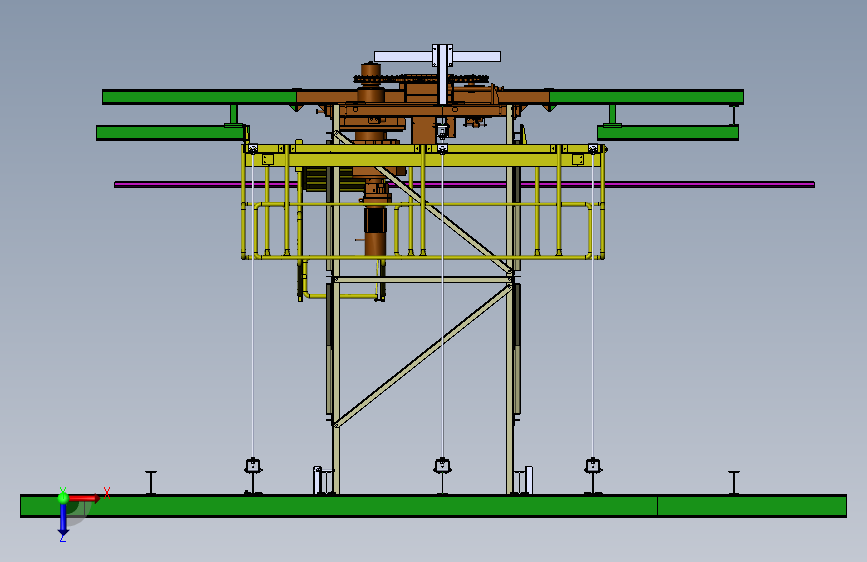The height and width of the screenshot is (562, 867).
Task: Select the far-left small post on base beam
Action: pos(151,482)
